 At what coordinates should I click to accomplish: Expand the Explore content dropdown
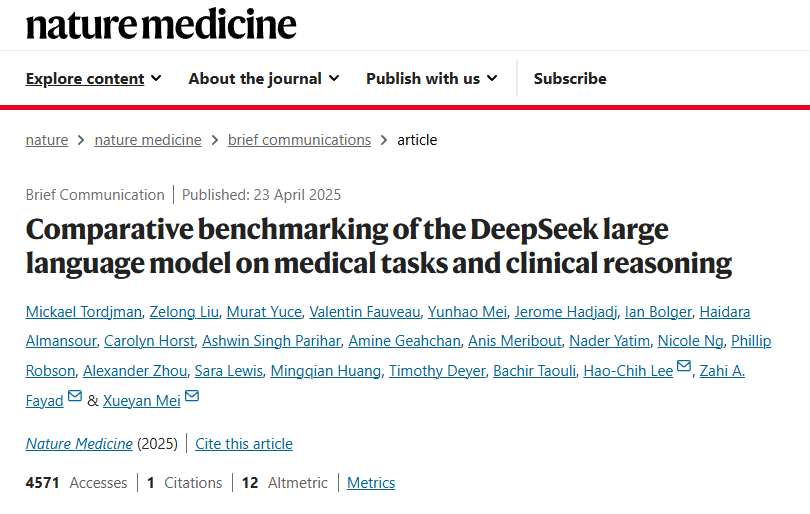pos(93,78)
